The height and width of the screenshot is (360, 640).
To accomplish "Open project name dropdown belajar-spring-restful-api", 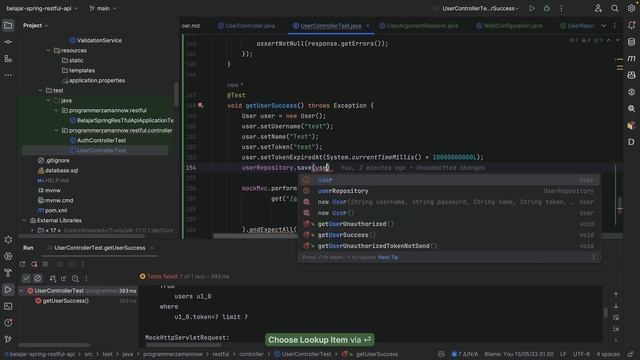I will pyautogui.click(x=42, y=8).
